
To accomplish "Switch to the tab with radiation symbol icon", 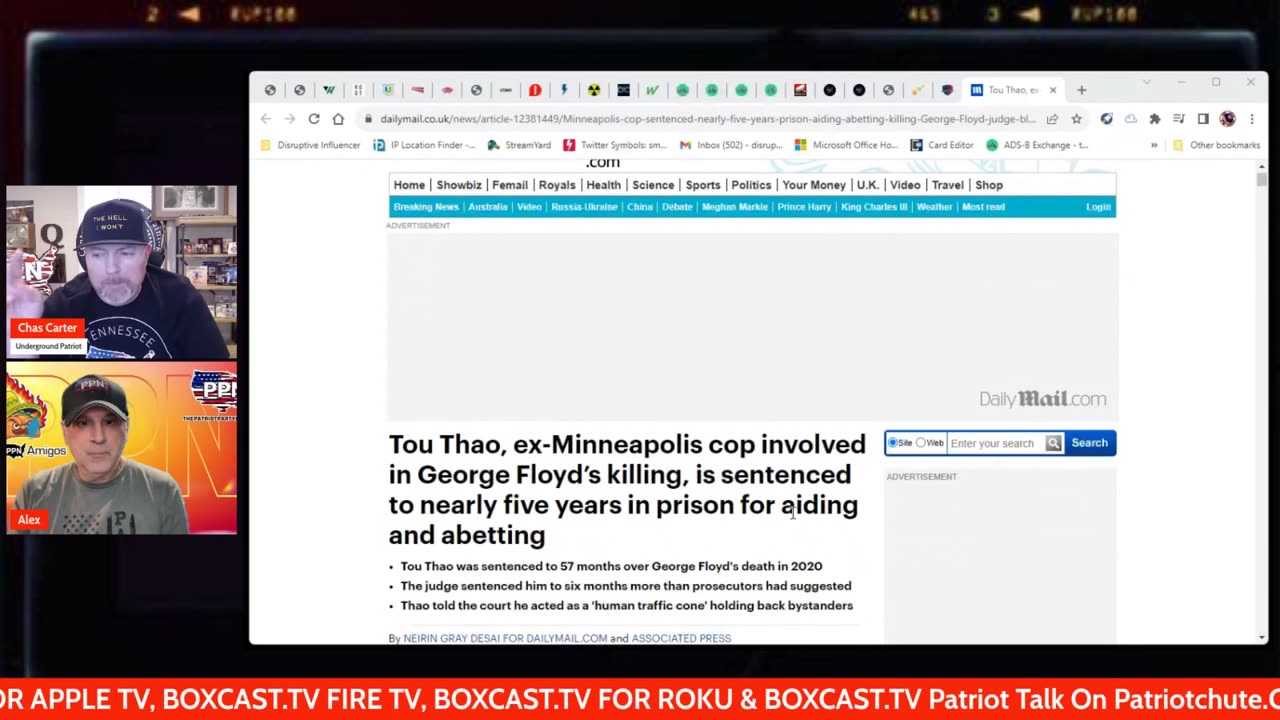I will pyautogui.click(x=594, y=90).
